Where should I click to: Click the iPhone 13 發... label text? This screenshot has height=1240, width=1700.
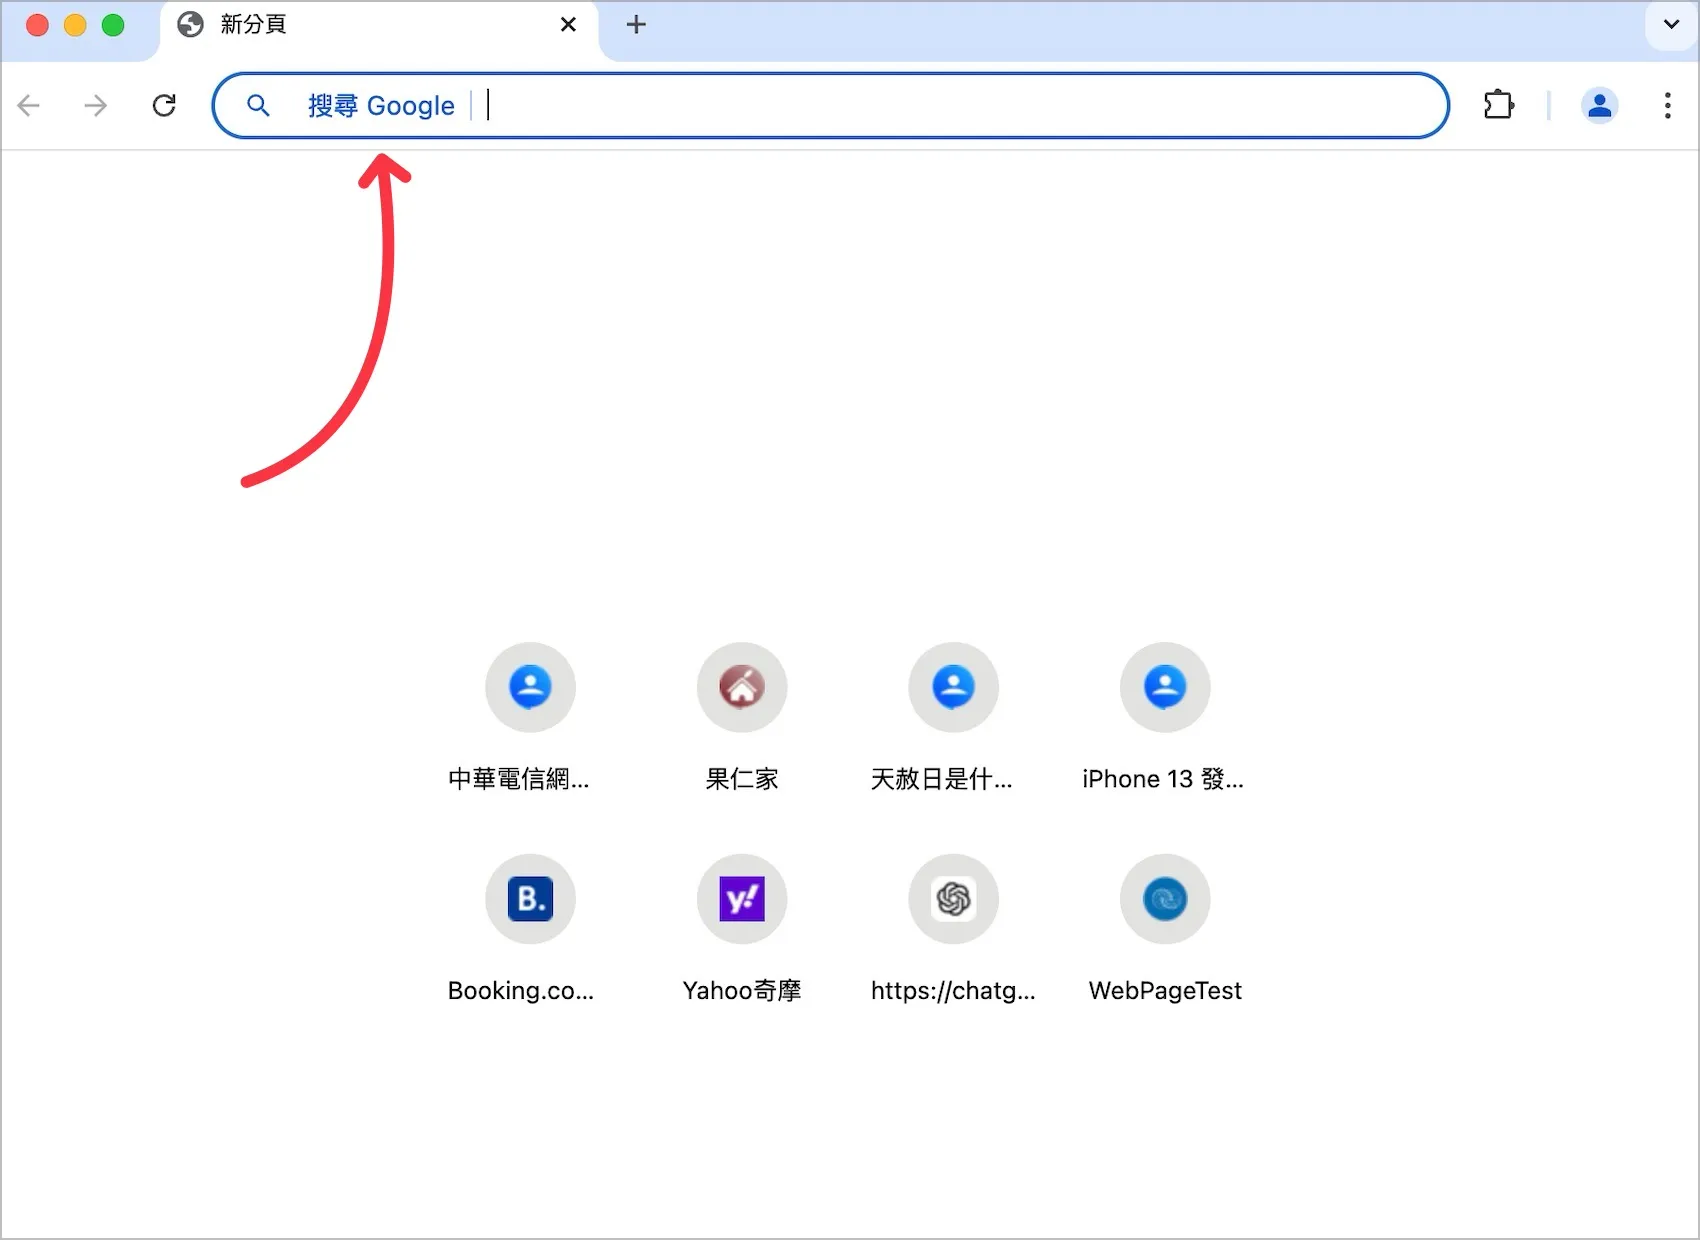[1163, 779]
